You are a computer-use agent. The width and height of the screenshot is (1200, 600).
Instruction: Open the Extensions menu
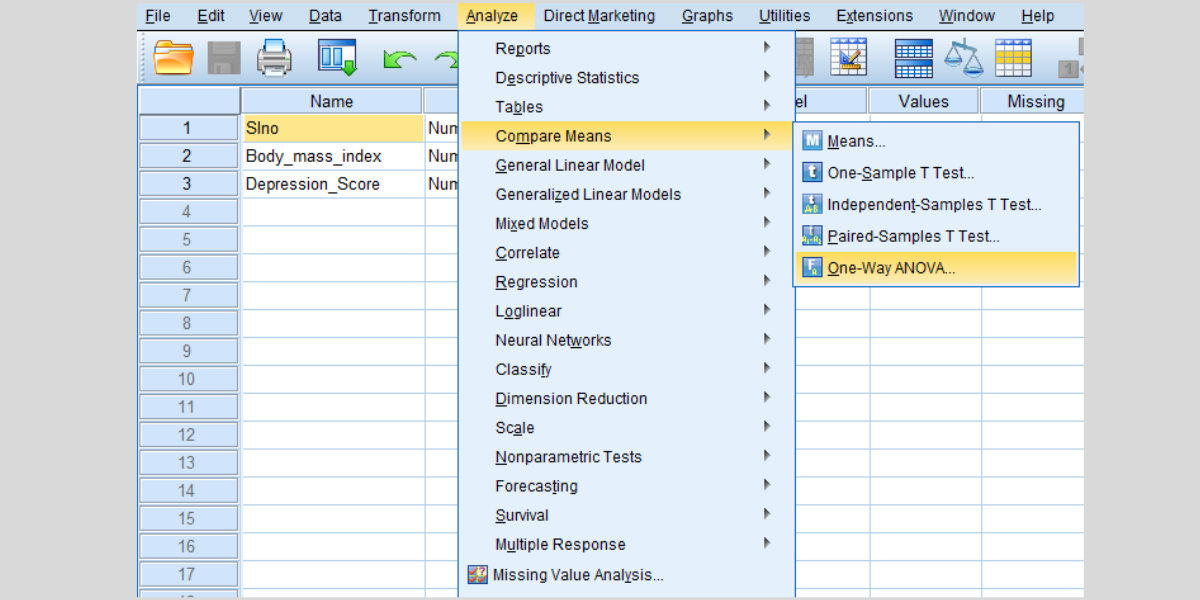(874, 16)
